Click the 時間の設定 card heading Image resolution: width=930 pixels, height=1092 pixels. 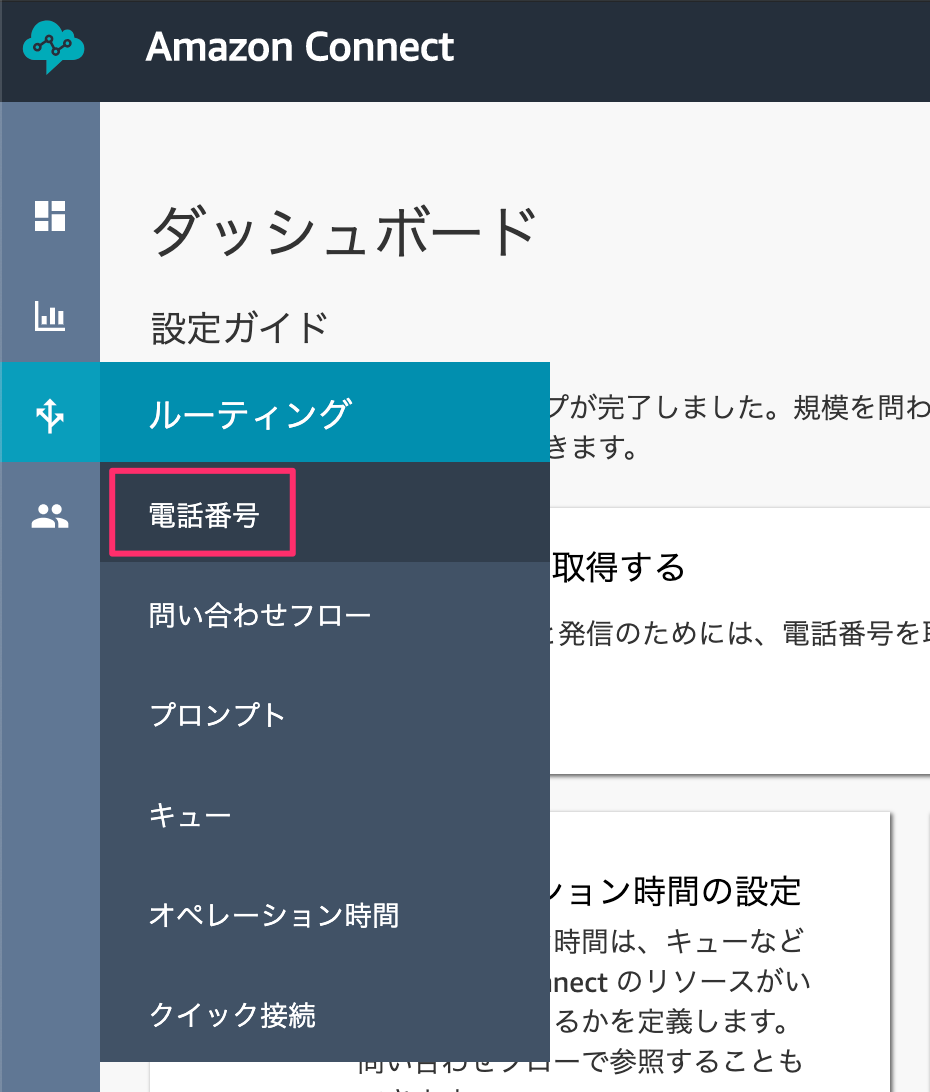pos(717,891)
